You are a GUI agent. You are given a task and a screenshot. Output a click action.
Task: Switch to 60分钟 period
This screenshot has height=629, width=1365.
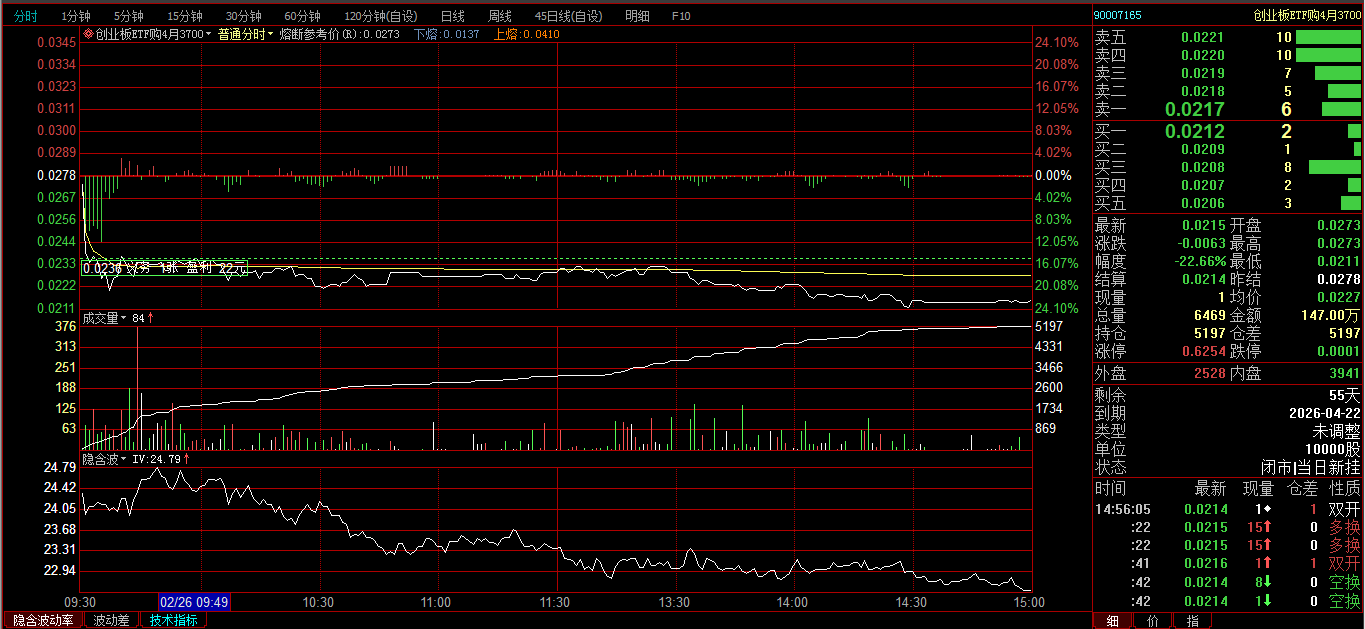(x=302, y=16)
